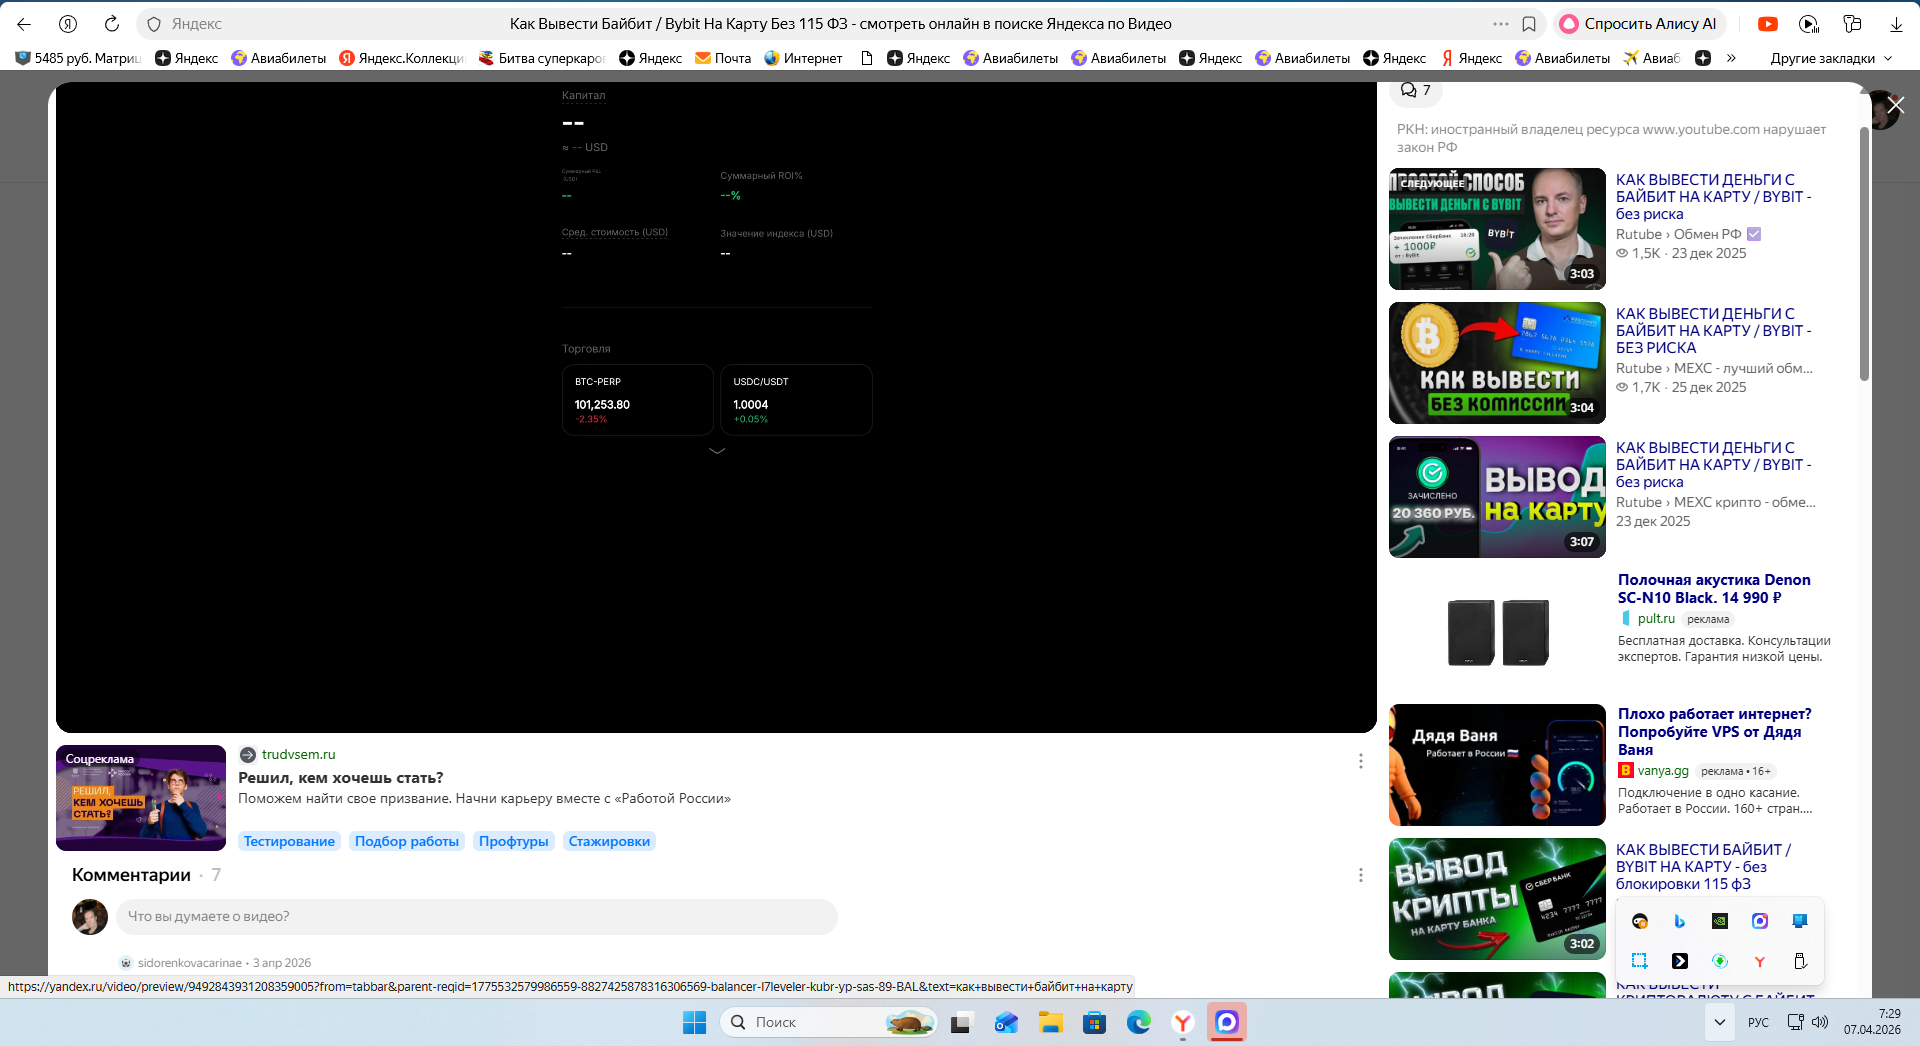Close the video preview overlay
Screen dimensions: 1920x1046
pos(1896,104)
